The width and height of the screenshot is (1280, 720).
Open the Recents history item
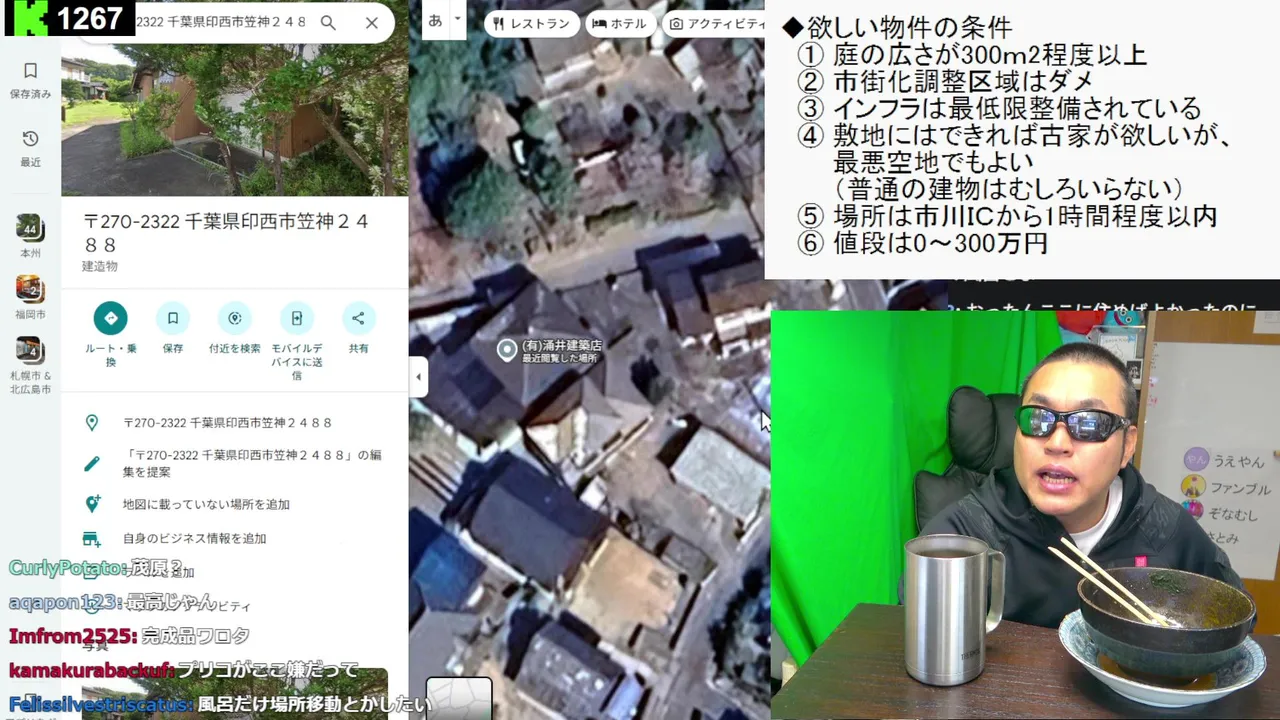[x=30, y=148]
